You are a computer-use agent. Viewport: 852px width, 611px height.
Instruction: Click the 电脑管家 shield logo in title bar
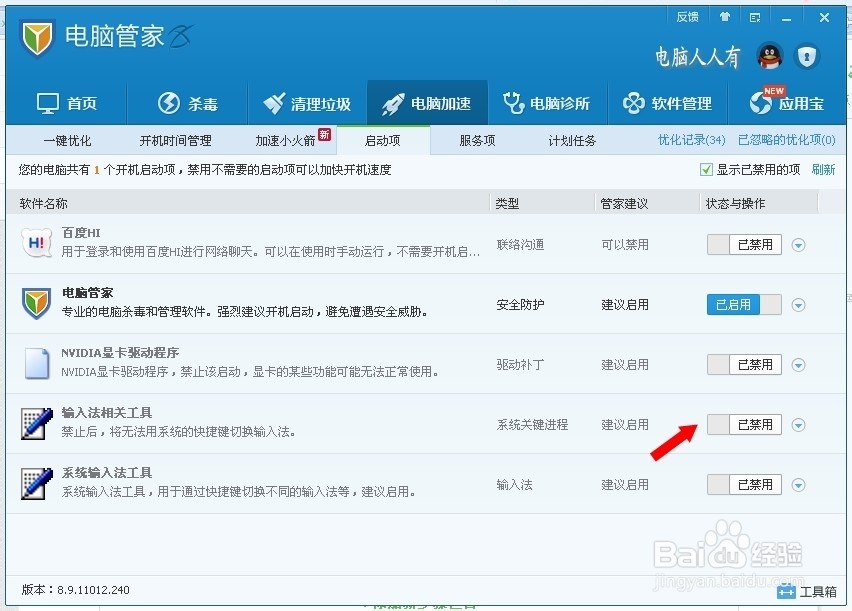(37, 38)
